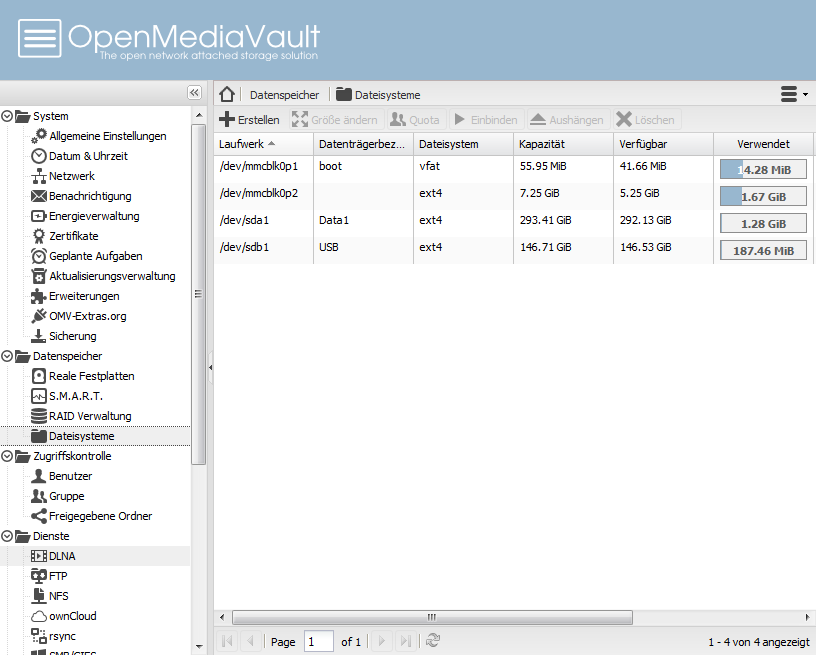Image resolution: width=816 pixels, height=655 pixels.
Task: Click the refresh icon in paging bar
Action: point(432,641)
